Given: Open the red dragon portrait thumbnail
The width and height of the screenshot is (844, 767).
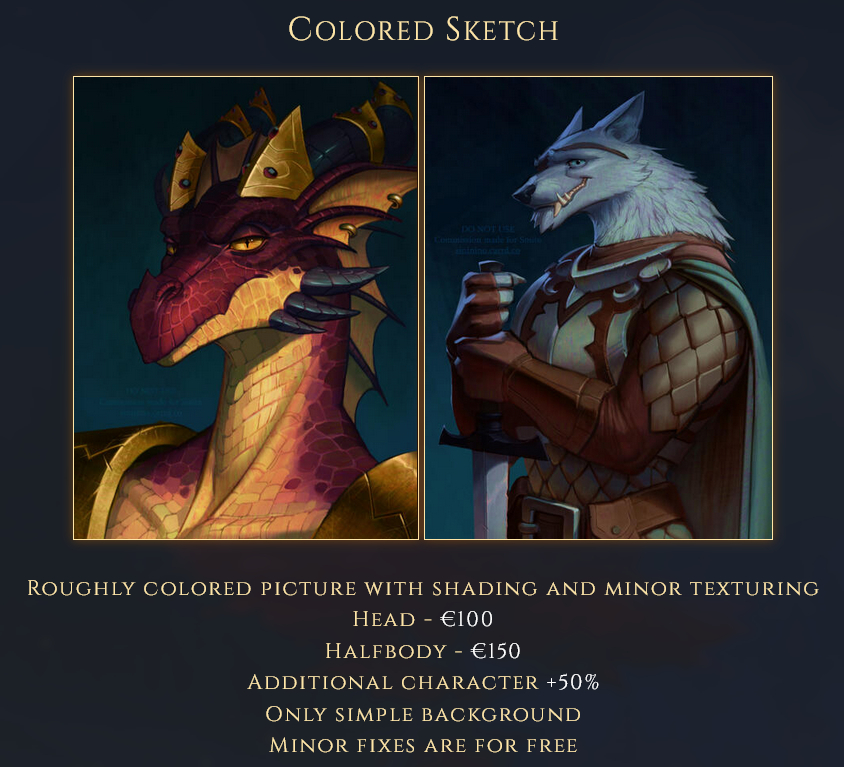Looking at the screenshot, I should click(246, 308).
